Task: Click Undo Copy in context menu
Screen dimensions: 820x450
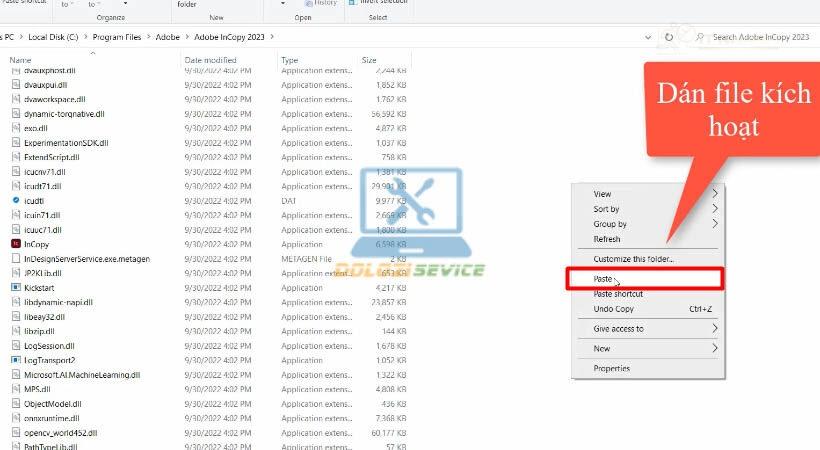Action: tap(615, 309)
